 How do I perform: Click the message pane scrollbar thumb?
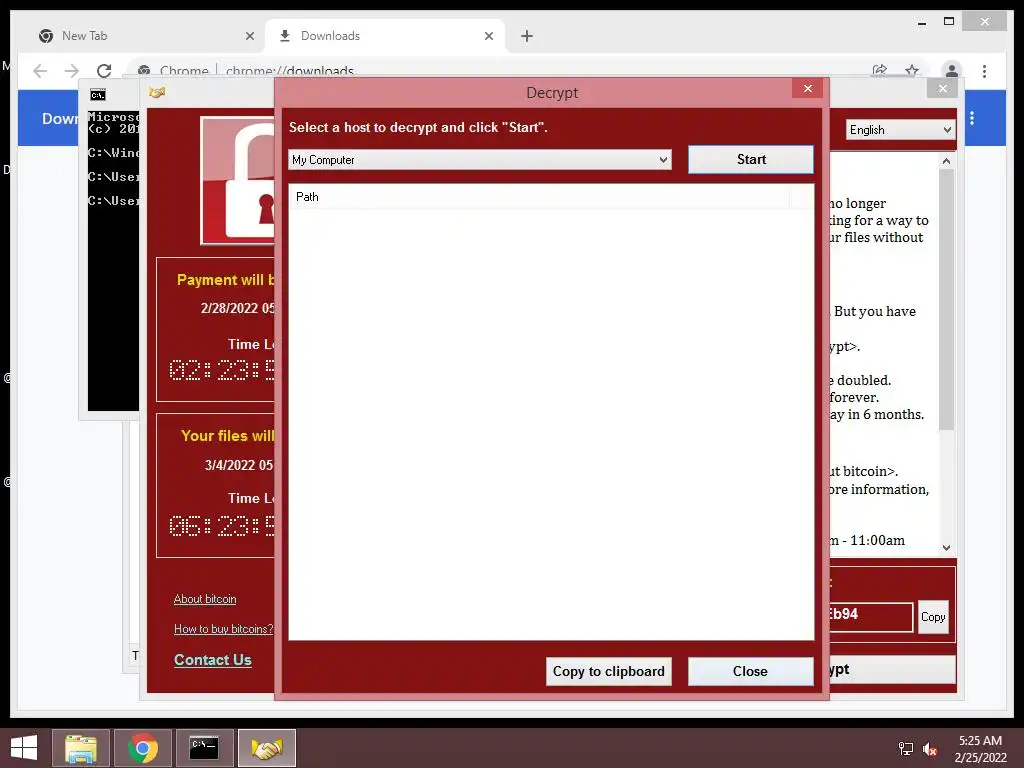click(946, 300)
